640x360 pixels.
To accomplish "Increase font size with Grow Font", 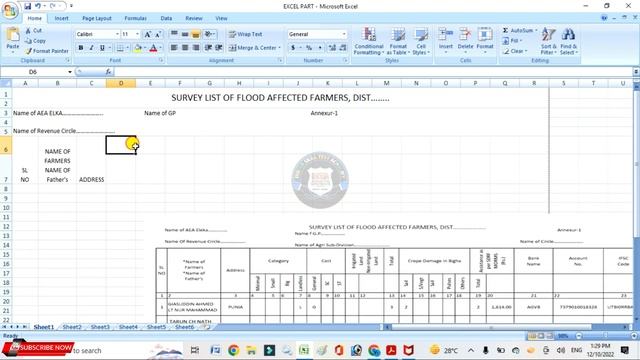I will point(148,34).
